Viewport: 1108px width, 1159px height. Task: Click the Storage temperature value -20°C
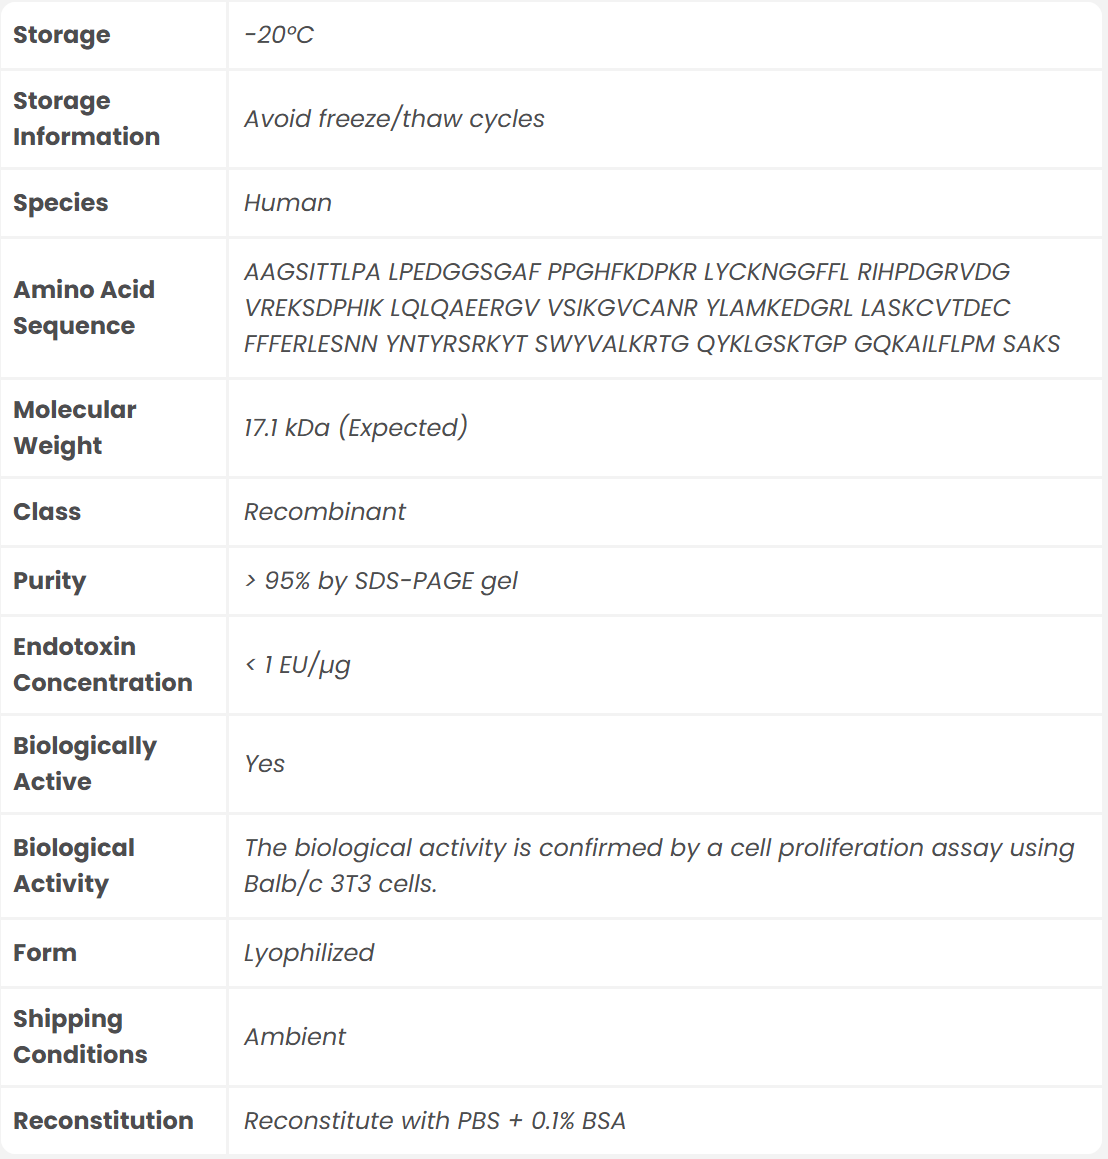point(279,35)
